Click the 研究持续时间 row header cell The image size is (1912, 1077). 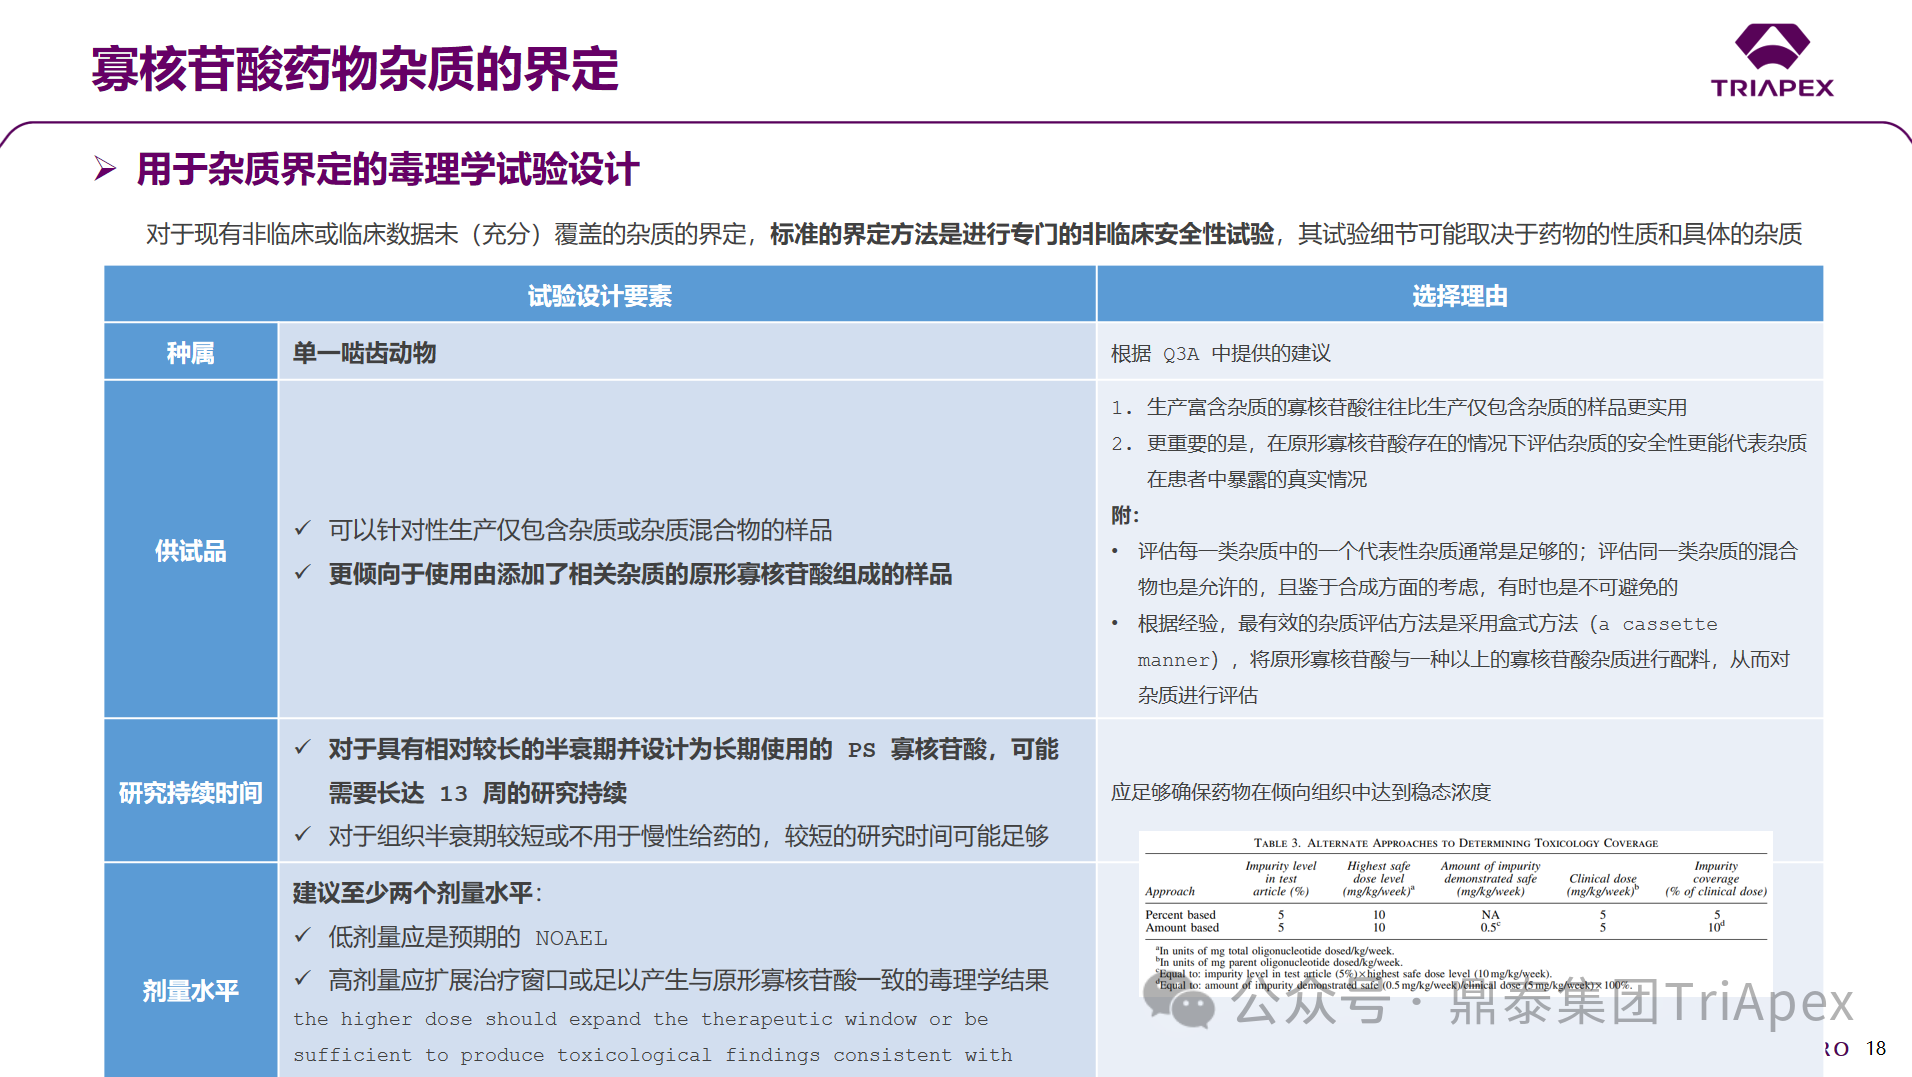point(190,792)
